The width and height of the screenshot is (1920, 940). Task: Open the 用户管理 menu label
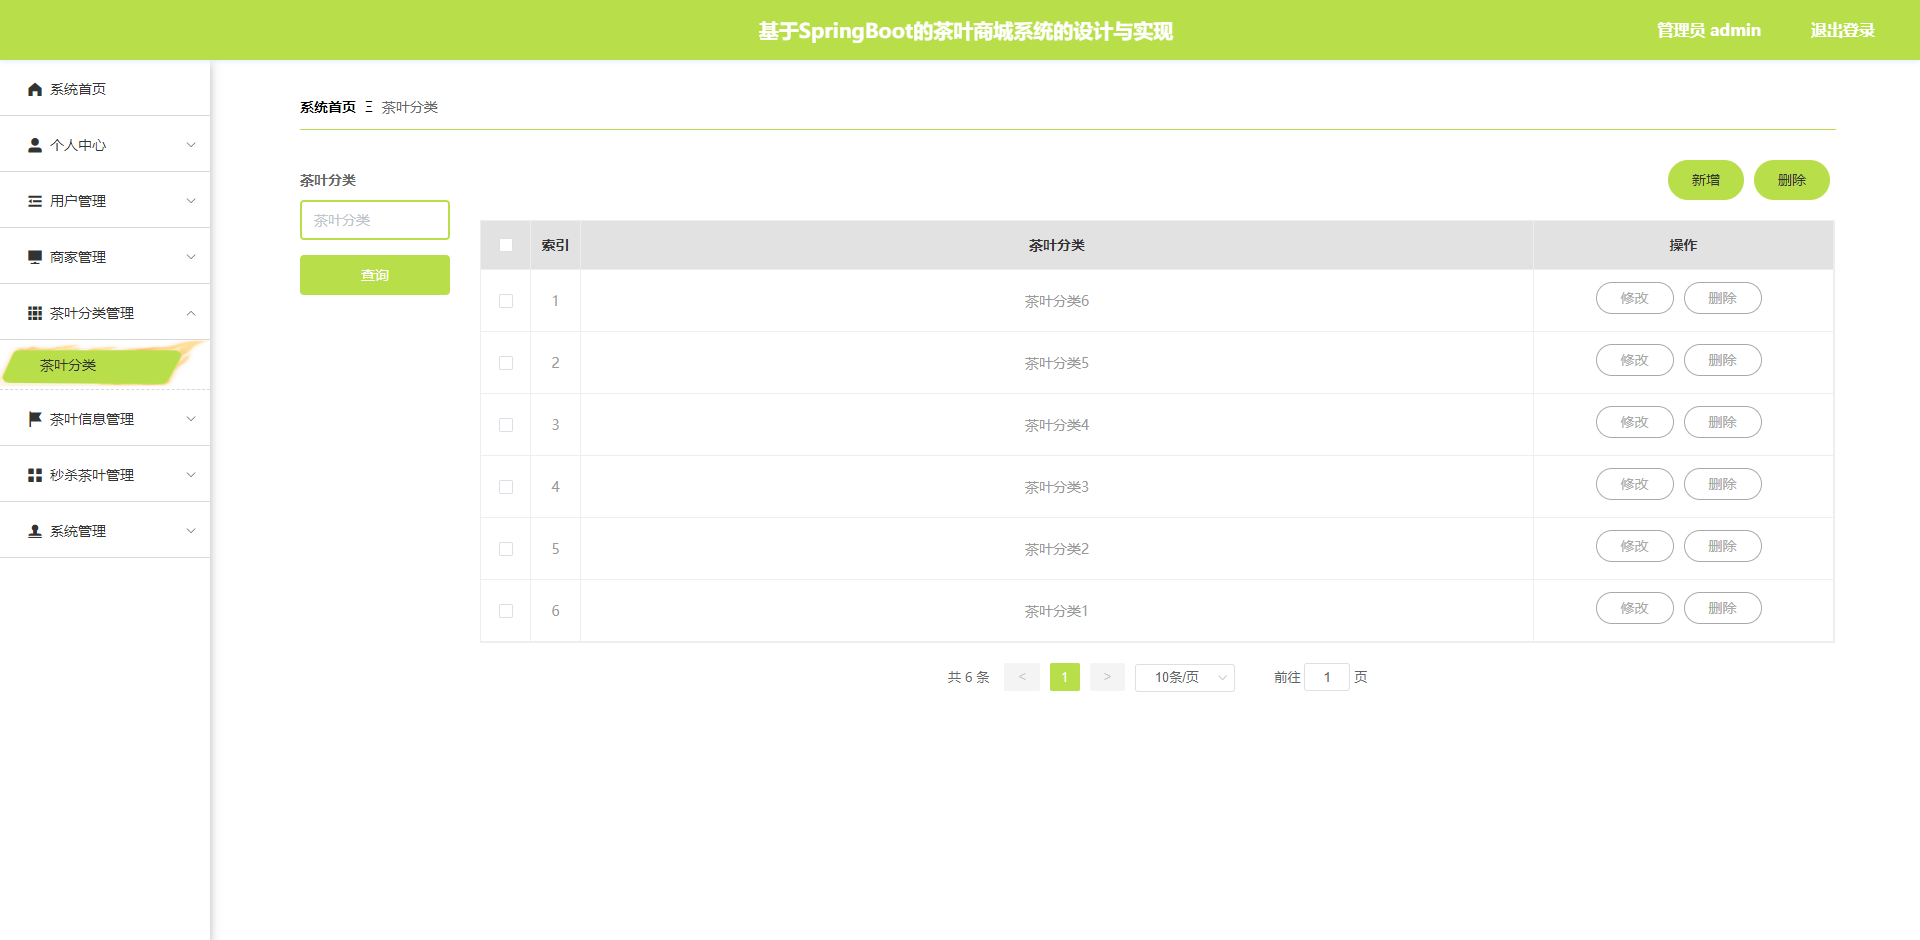(x=78, y=201)
